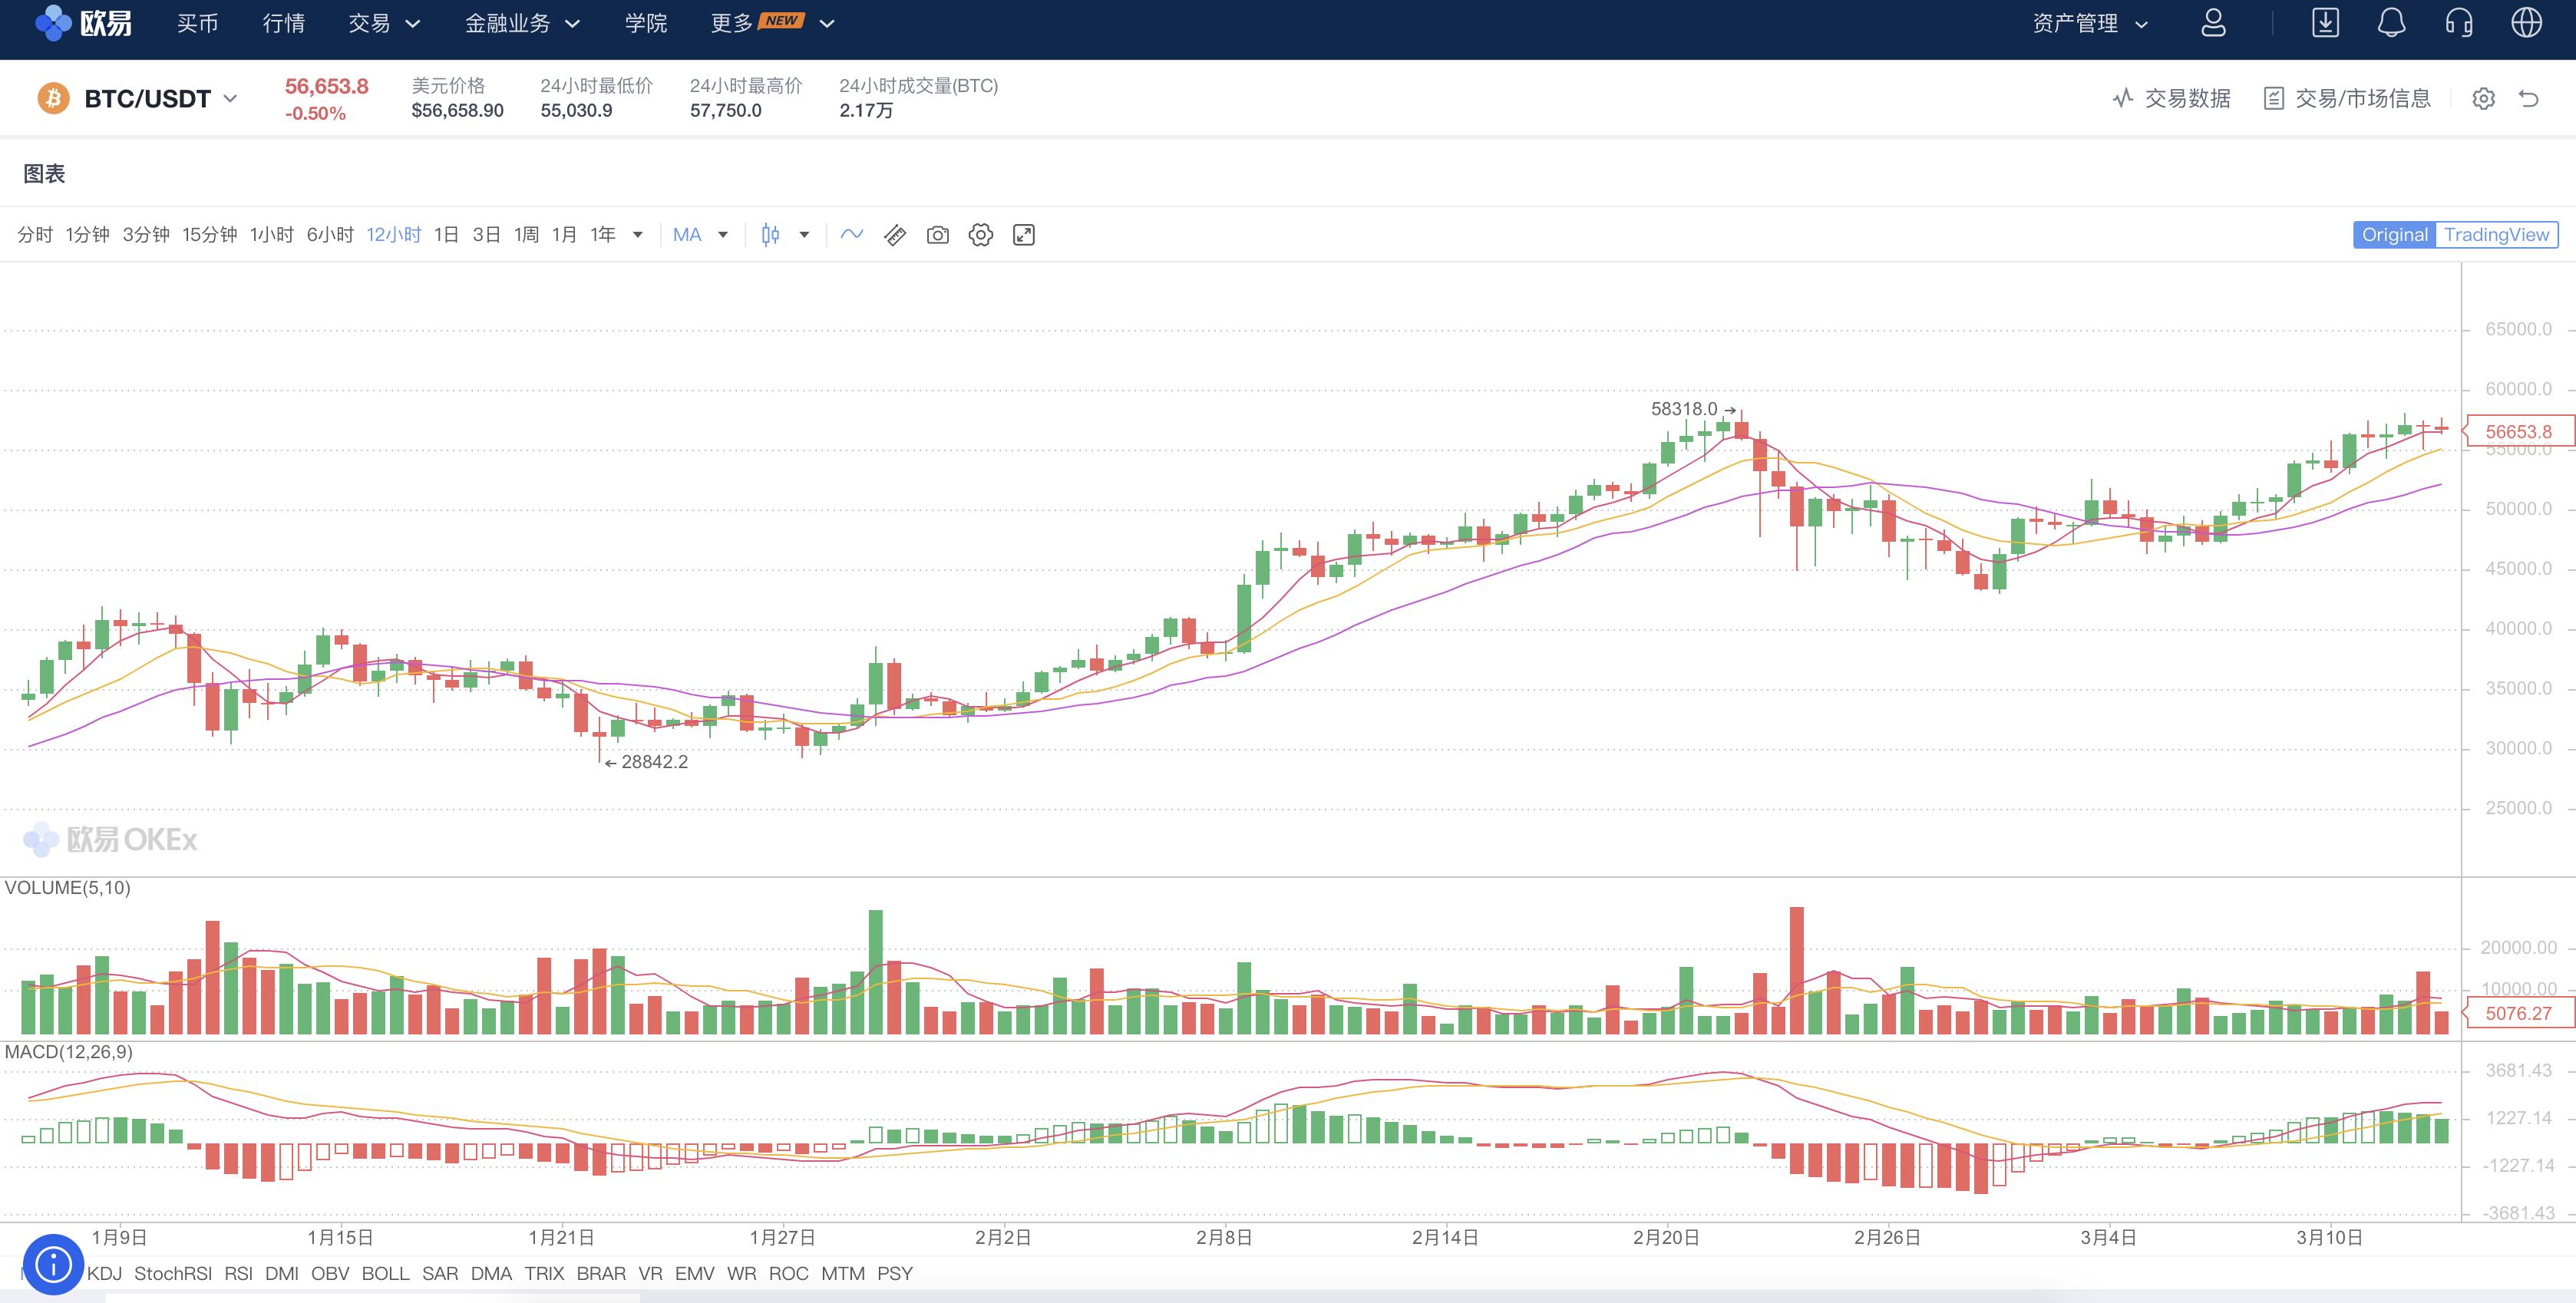Take a chart snapshot with camera icon
Image resolution: width=2576 pixels, height=1303 pixels.
pos(937,235)
